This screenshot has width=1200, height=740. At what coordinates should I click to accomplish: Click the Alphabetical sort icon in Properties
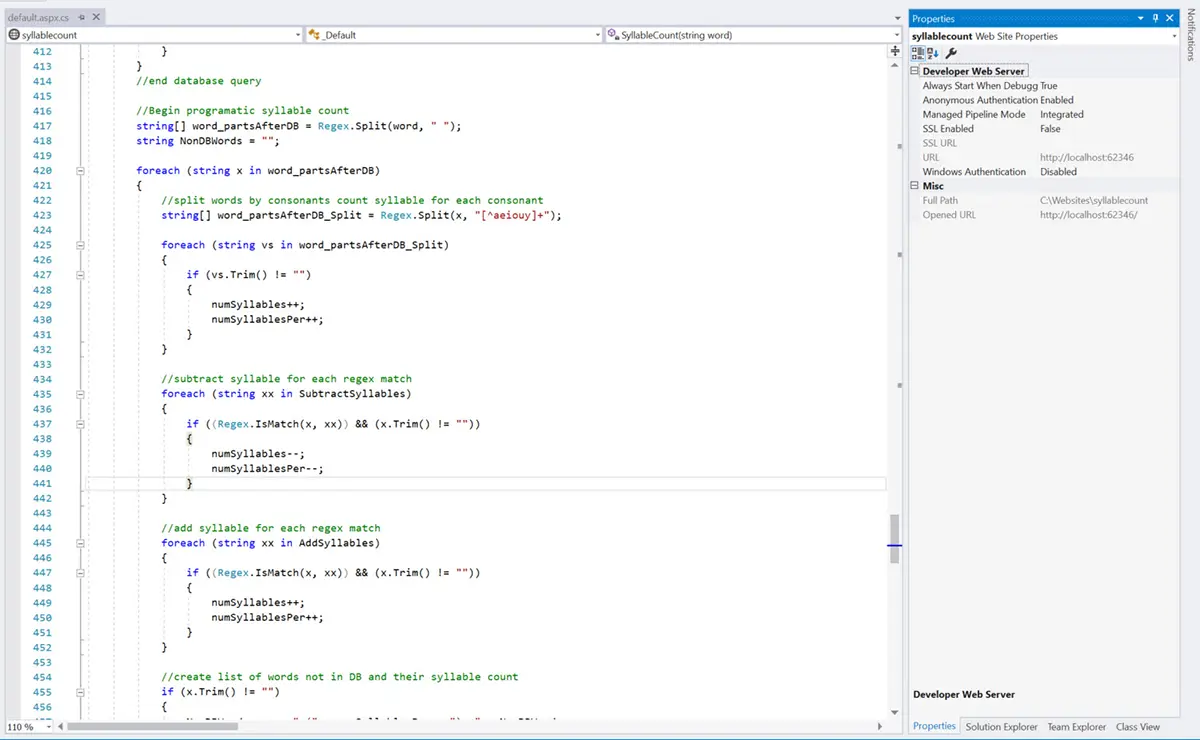coord(932,53)
